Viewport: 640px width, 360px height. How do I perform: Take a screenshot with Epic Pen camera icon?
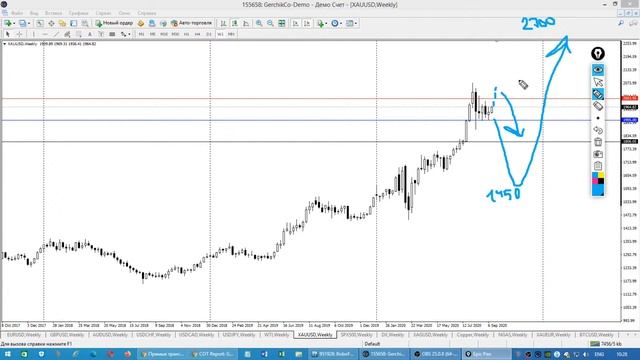click(598, 154)
